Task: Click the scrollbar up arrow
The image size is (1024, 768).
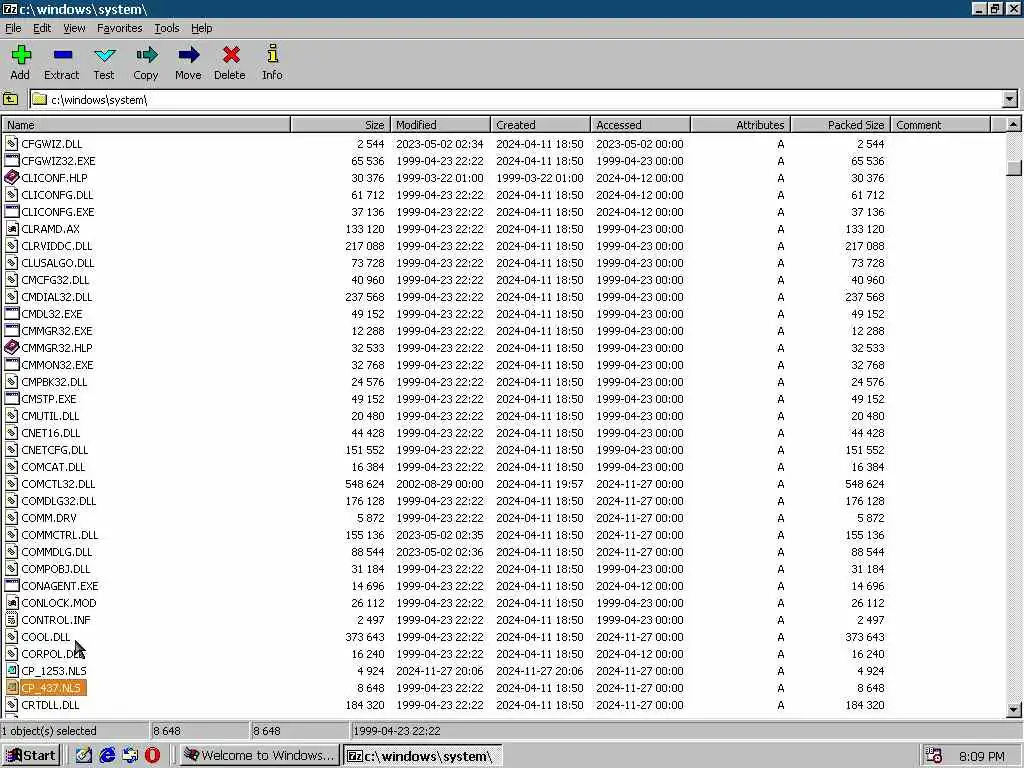Action: pyautogui.click(x=1014, y=124)
